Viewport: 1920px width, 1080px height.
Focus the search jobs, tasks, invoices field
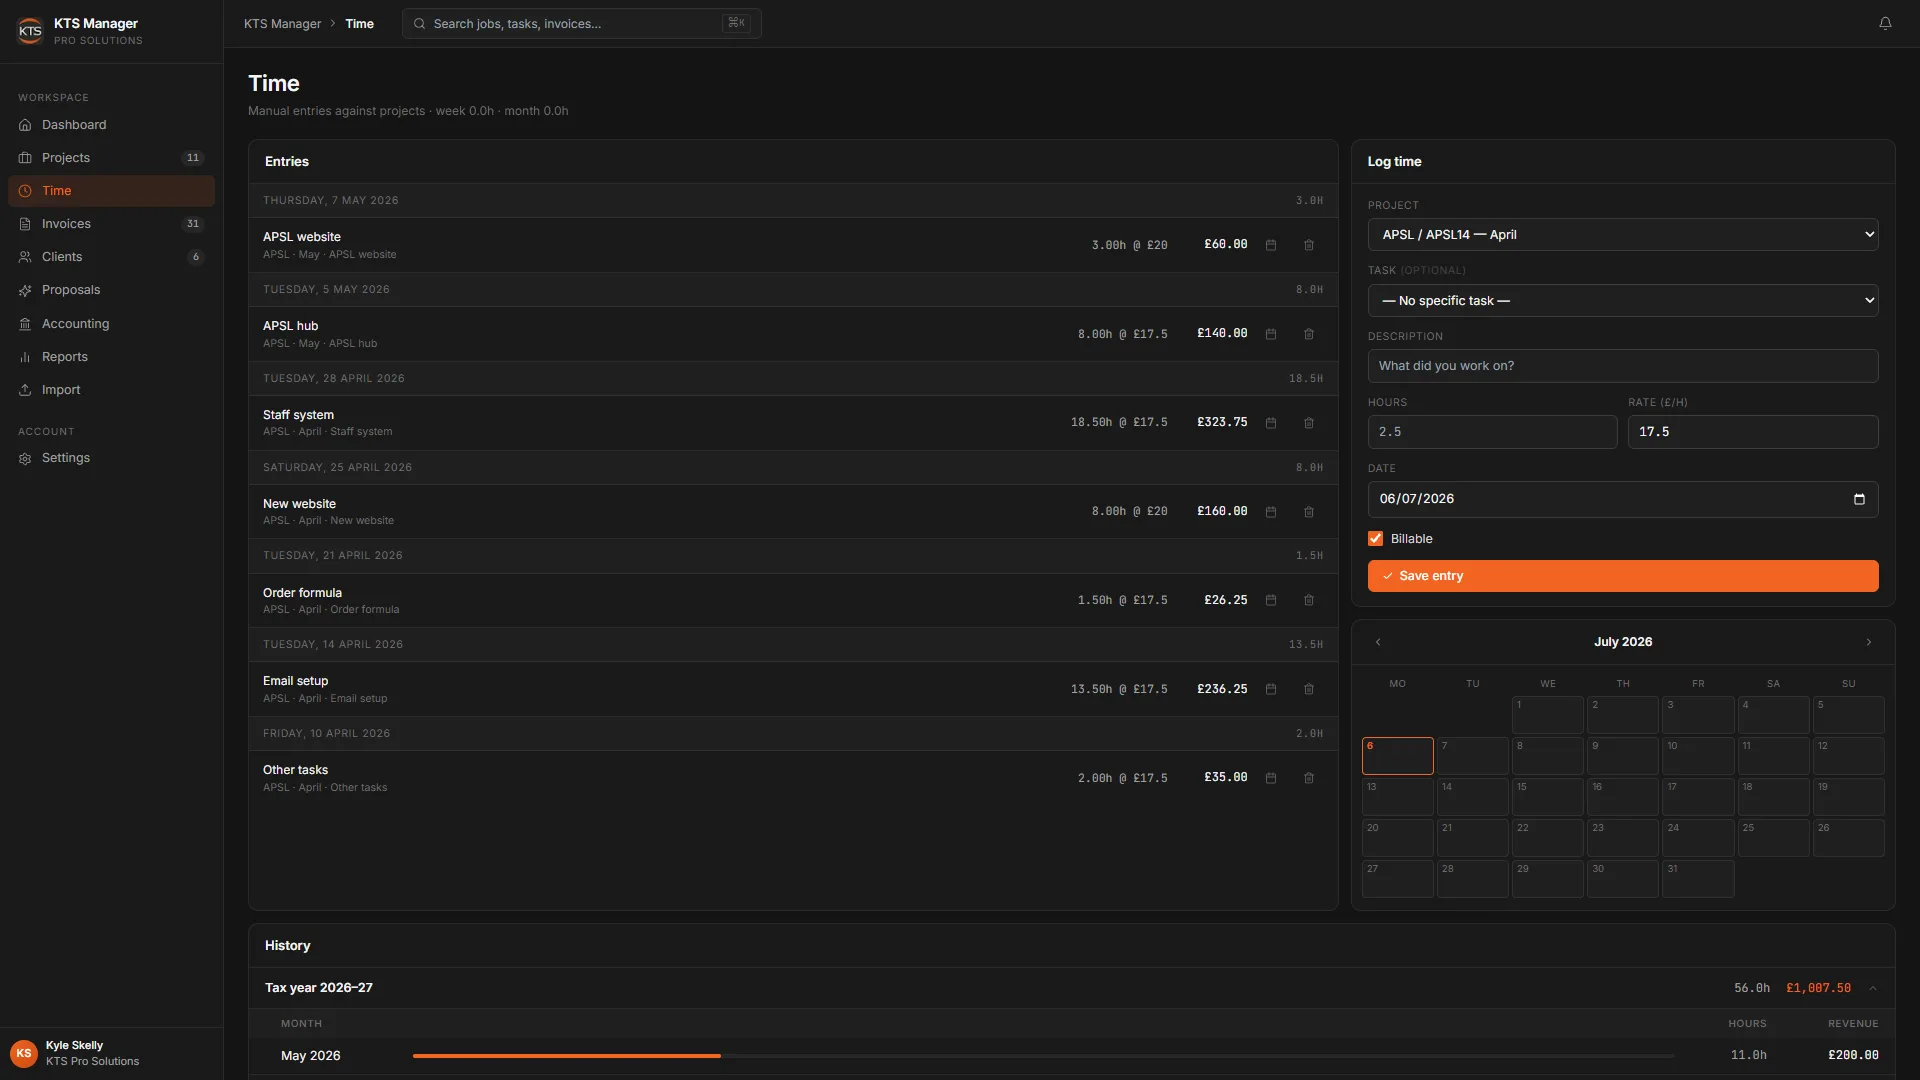581,24
